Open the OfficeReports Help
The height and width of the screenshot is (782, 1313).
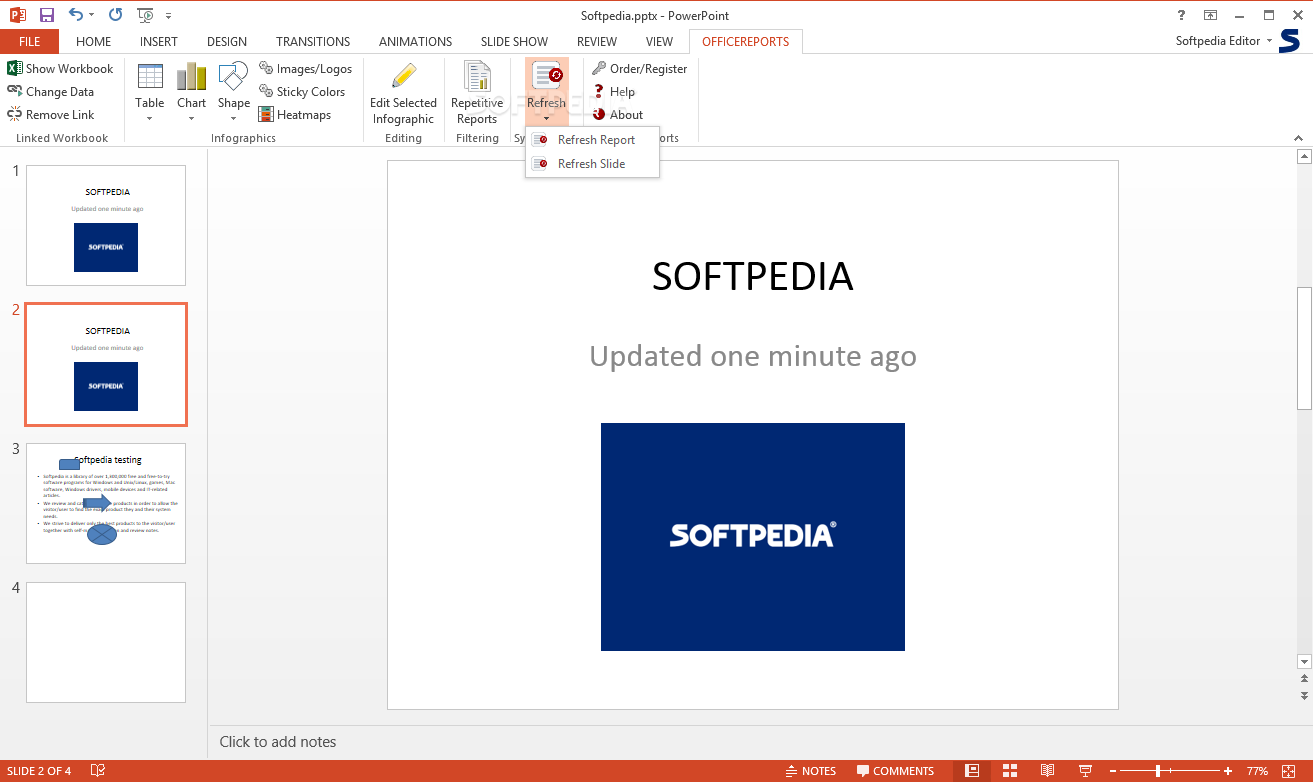613,92
